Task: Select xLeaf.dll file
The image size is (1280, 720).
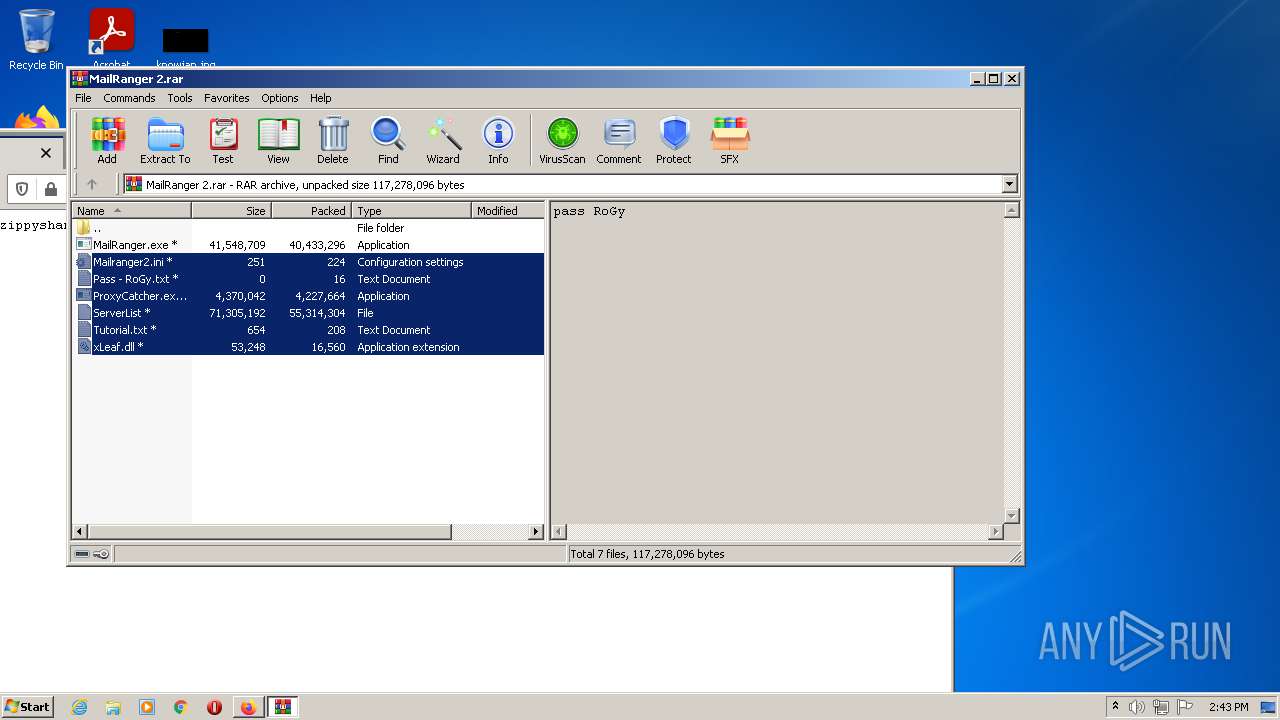Action: (308, 347)
